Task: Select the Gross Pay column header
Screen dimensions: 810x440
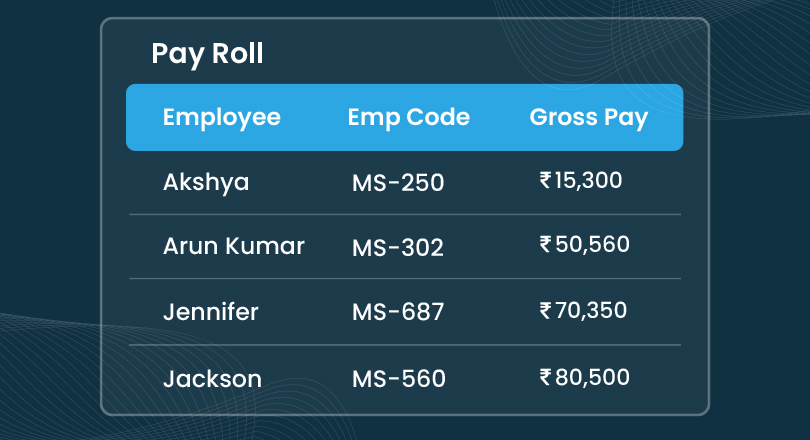Action: pos(588,117)
